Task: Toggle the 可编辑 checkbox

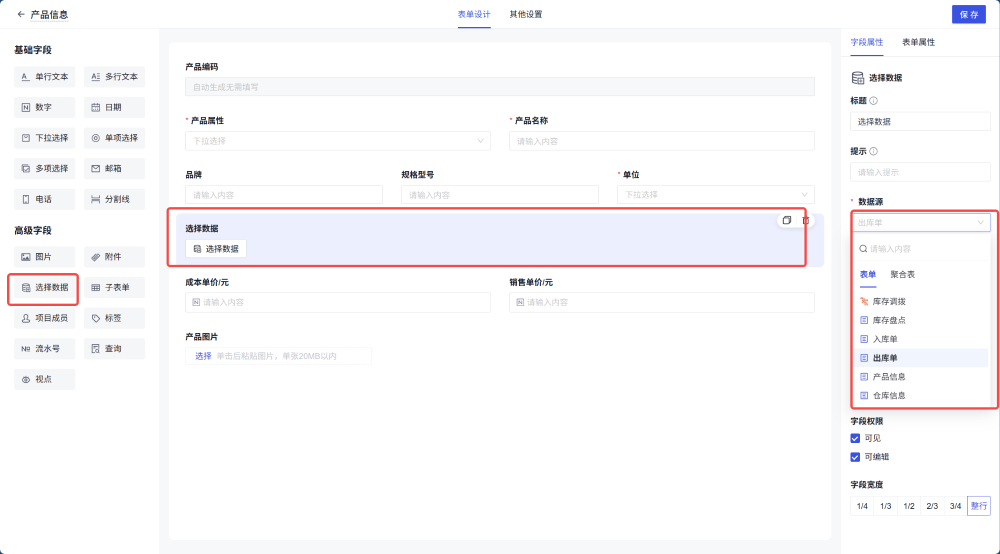Action: (855, 457)
